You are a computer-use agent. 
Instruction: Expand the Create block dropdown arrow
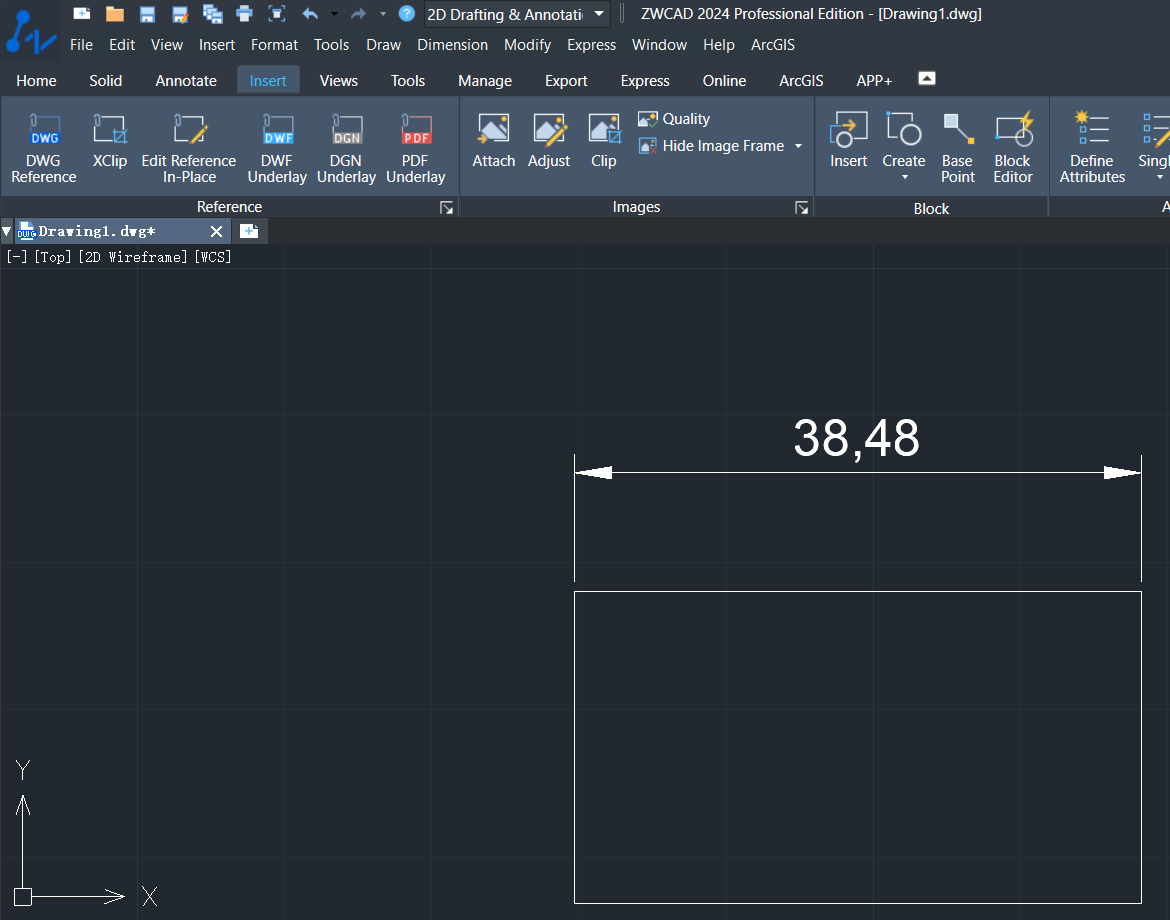tap(904, 178)
